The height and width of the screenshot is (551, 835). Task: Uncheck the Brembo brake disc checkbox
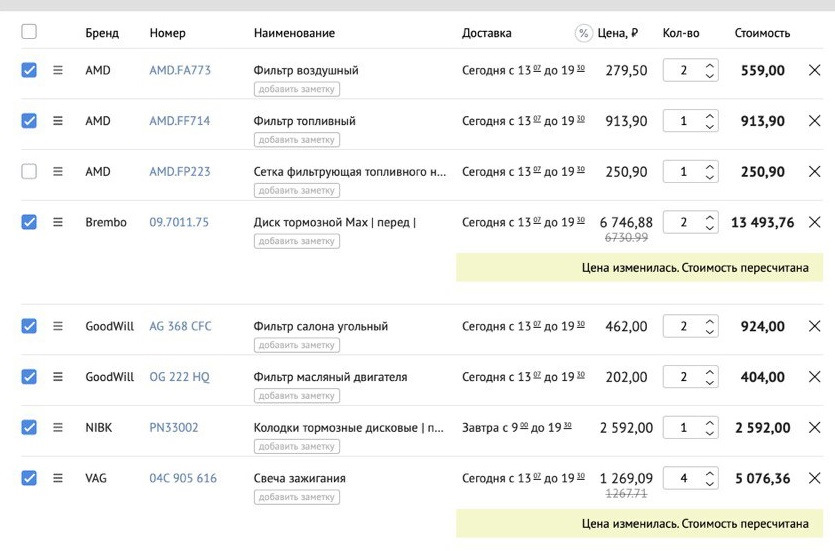coord(29,222)
